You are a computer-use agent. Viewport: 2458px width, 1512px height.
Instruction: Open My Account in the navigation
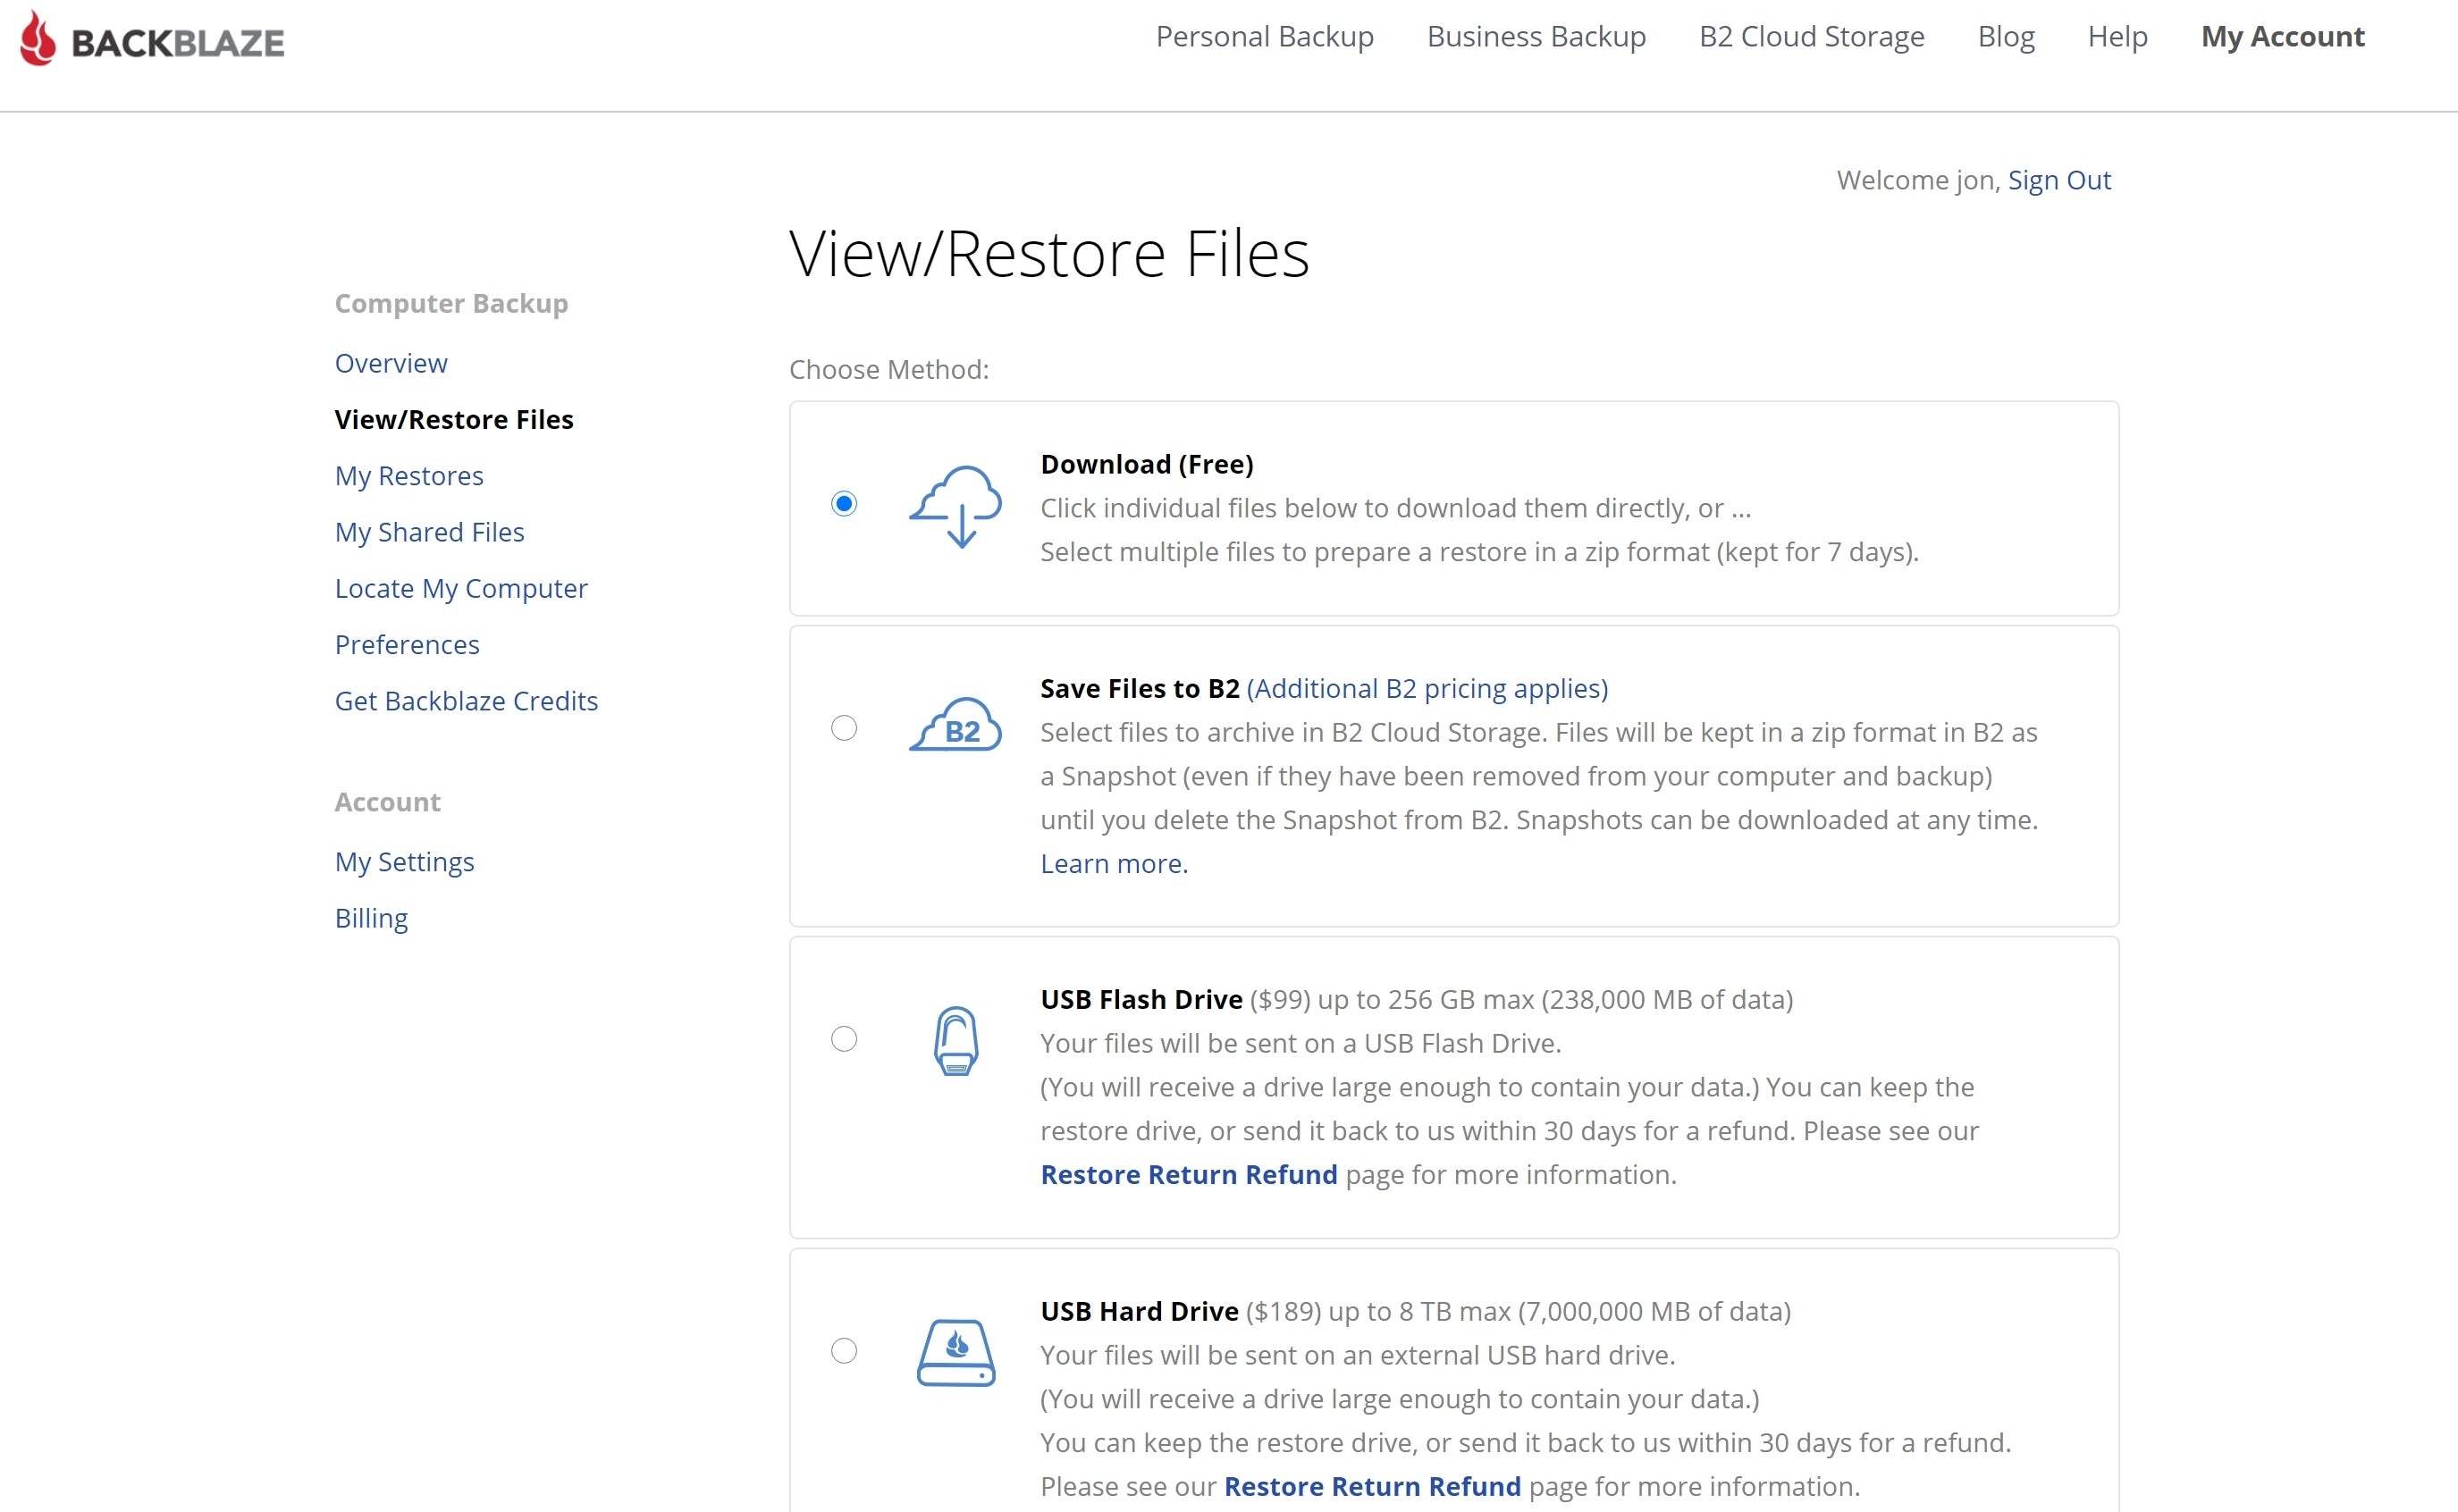[2283, 37]
